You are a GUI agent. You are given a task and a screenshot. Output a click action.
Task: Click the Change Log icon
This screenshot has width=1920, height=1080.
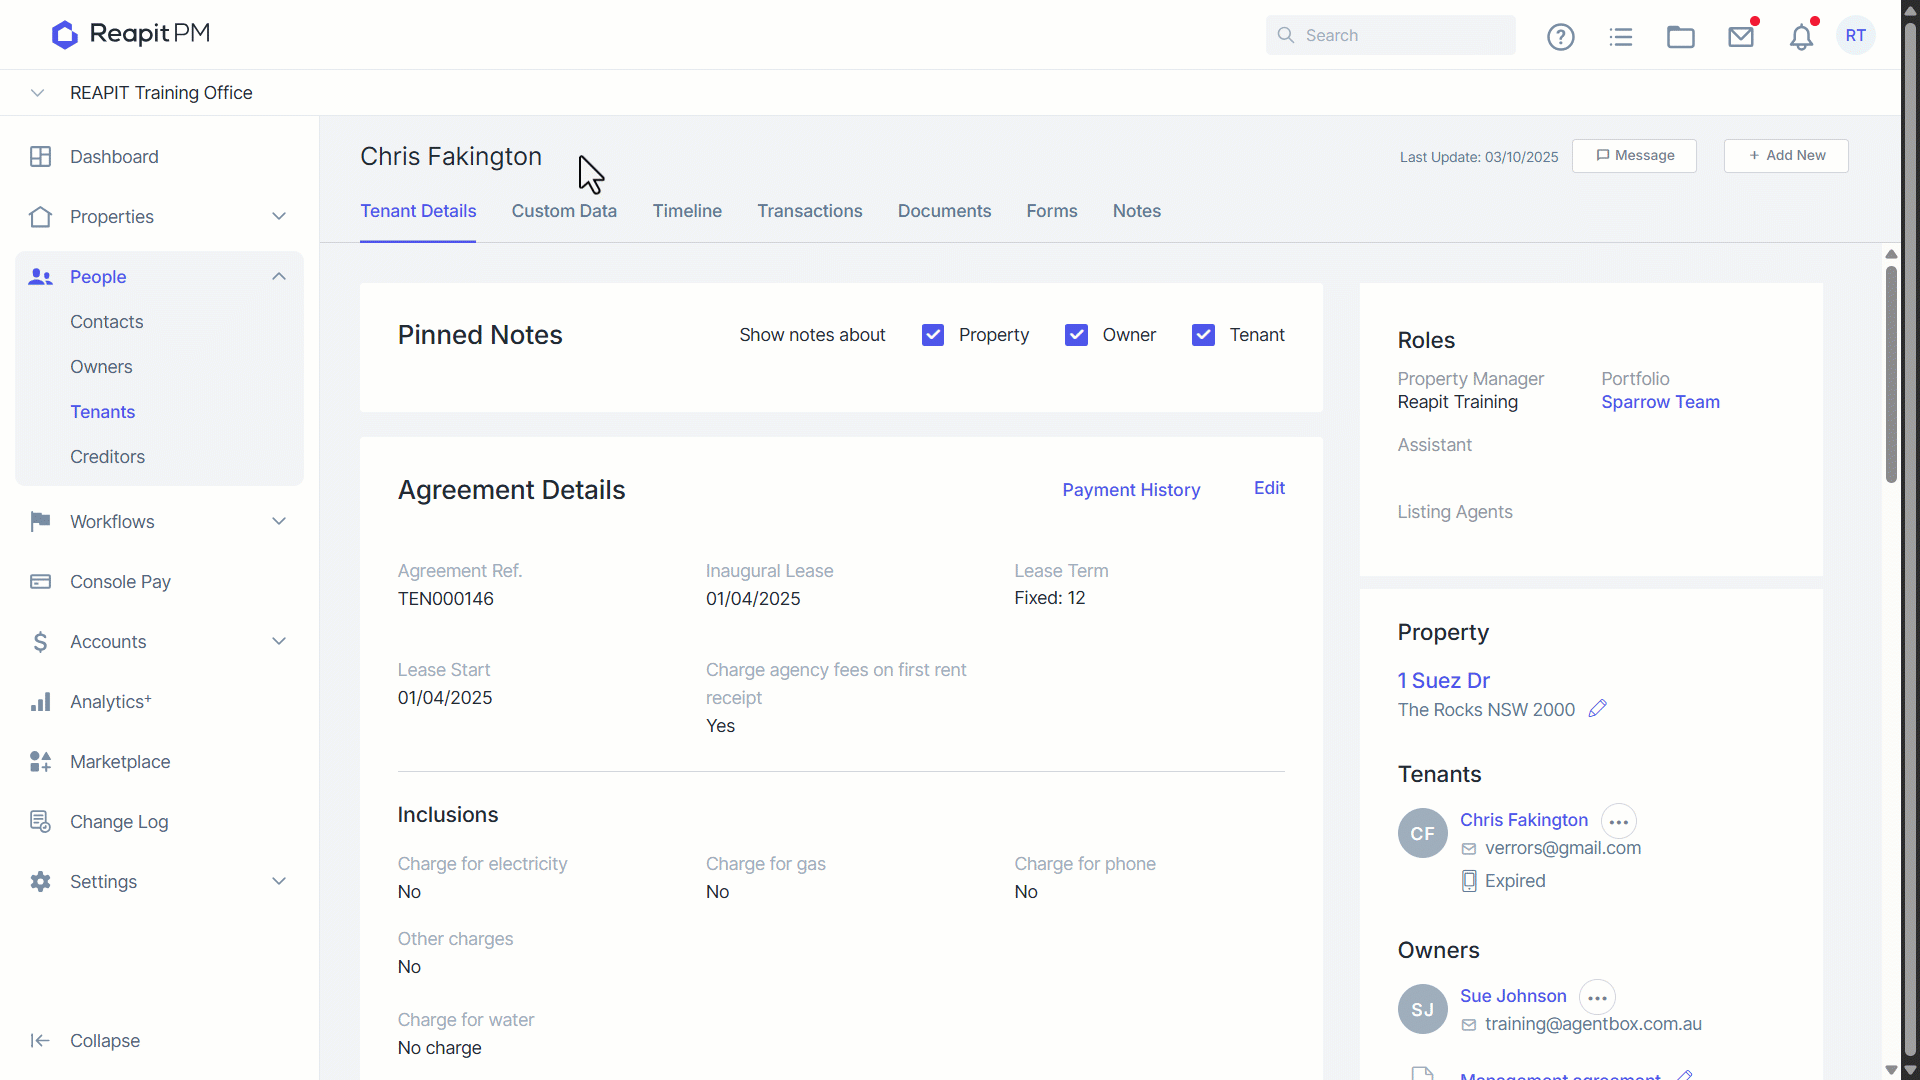pyautogui.click(x=40, y=822)
